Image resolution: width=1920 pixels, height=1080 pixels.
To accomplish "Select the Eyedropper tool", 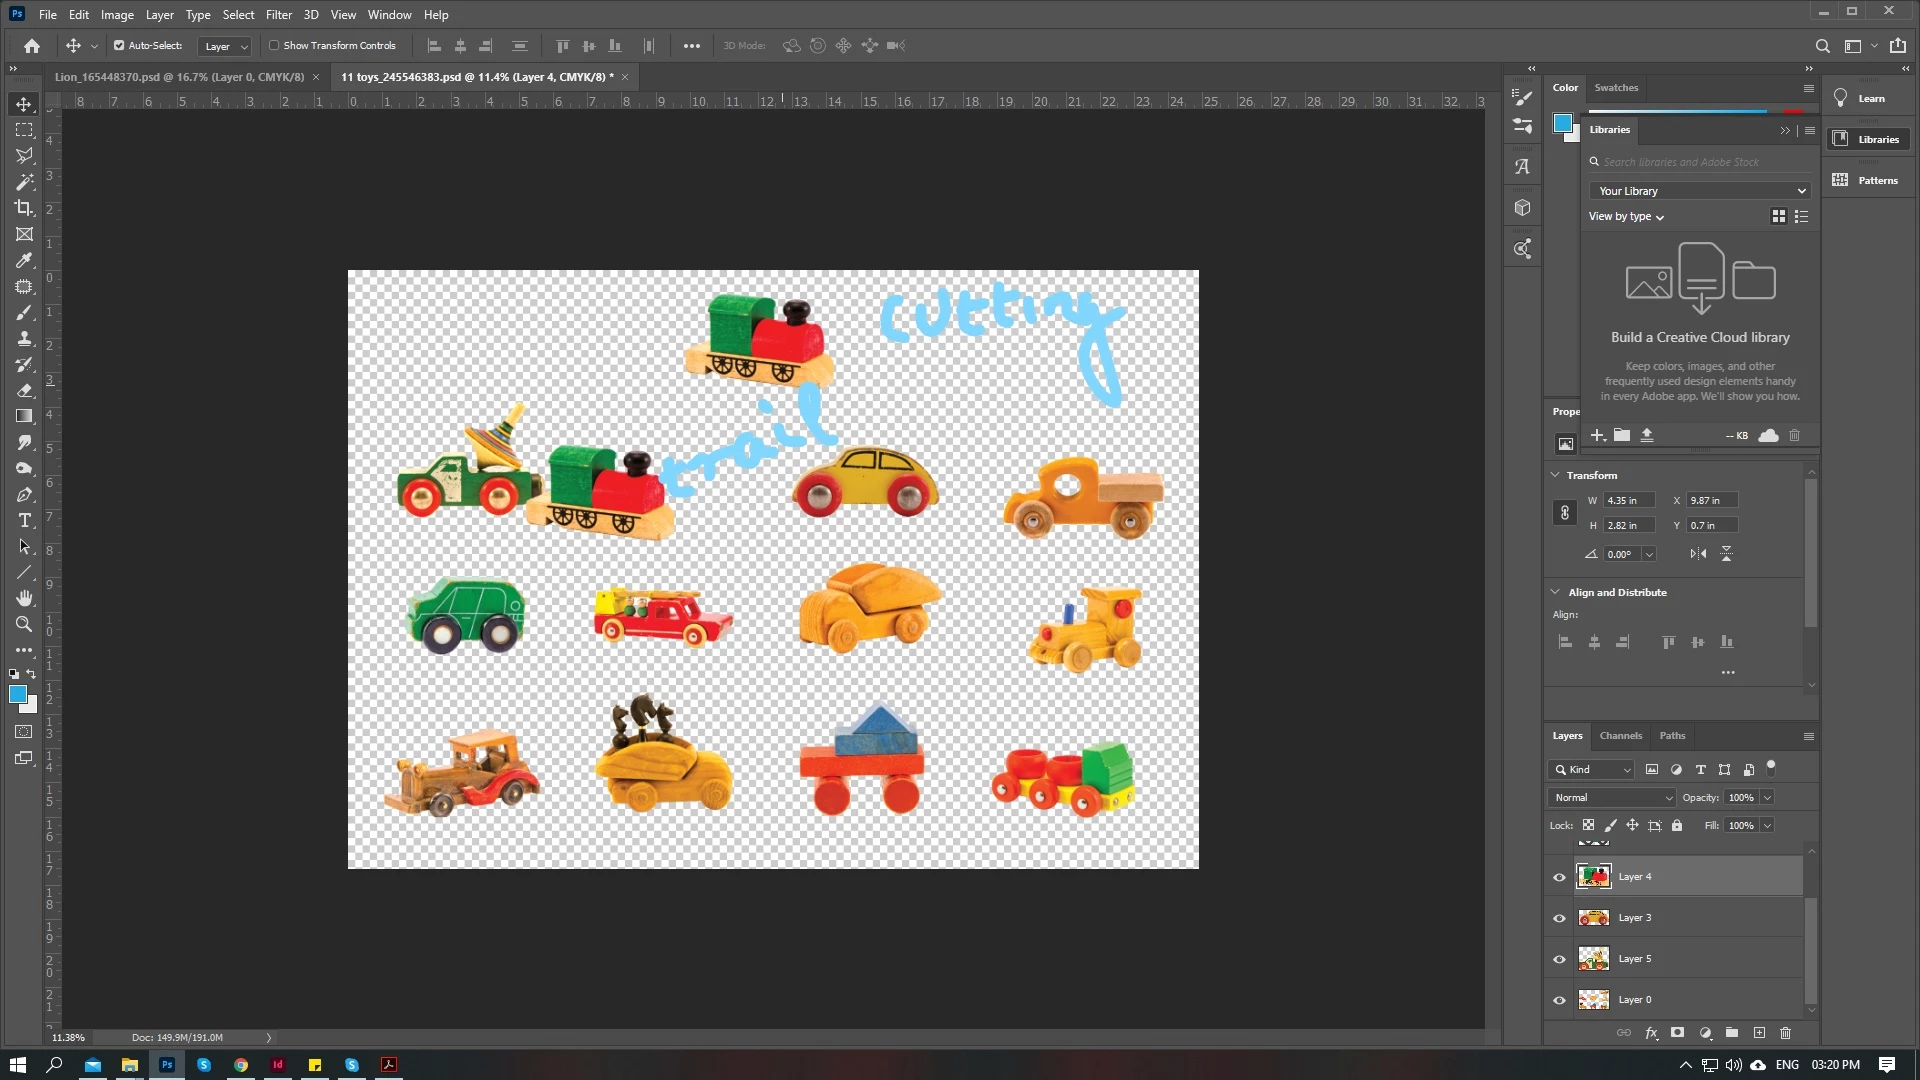I will click(x=24, y=260).
